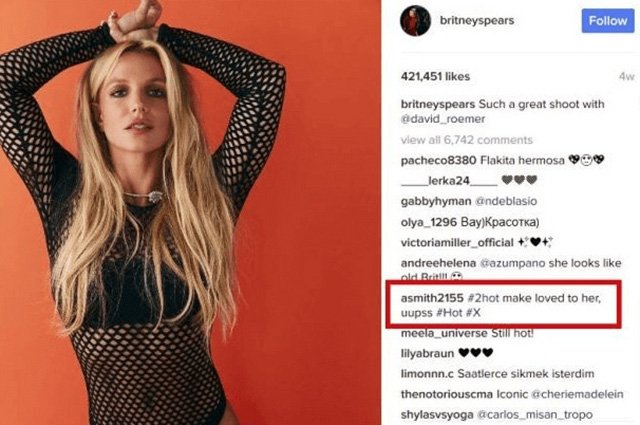Image resolution: width=640 pixels, height=425 pixels.
Task: Click the #2hot hashtag
Action: coord(483,298)
